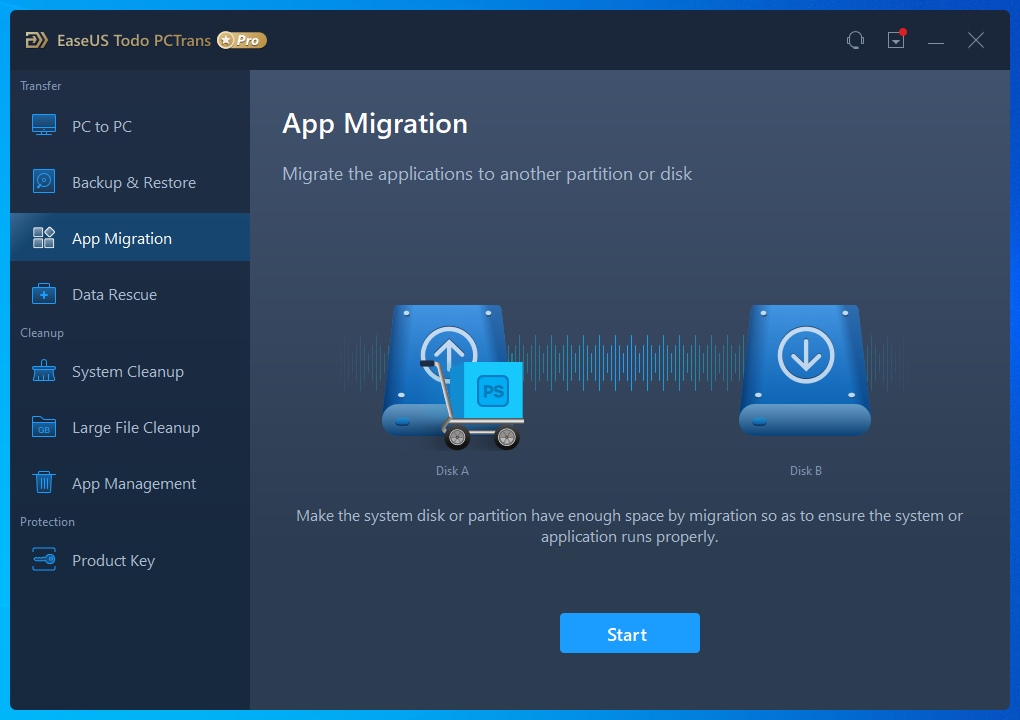Go to Data Rescue section
This screenshot has height=720, width=1020.
[130, 294]
